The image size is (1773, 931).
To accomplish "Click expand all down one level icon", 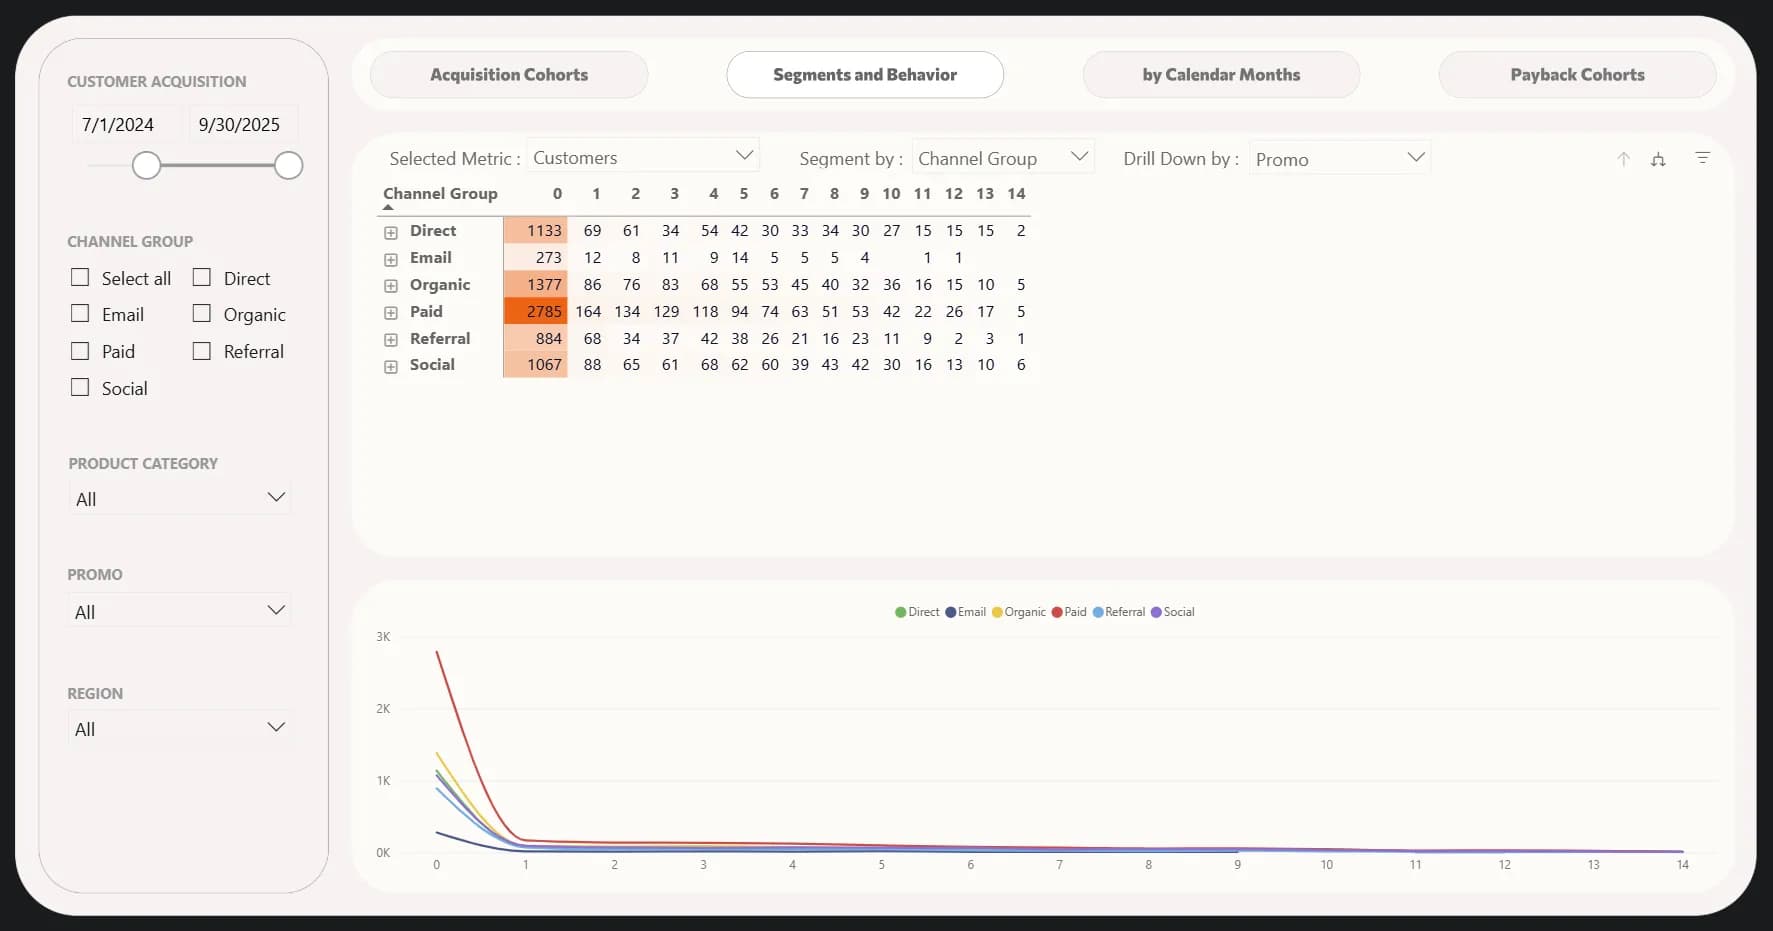I will pos(1658,159).
